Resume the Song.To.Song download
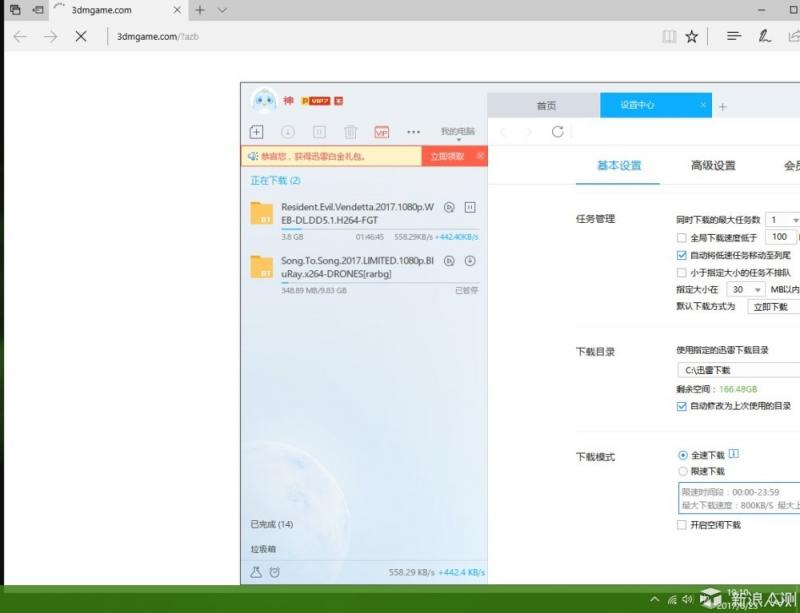Viewport: 800px width, 613px height. point(470,261)
